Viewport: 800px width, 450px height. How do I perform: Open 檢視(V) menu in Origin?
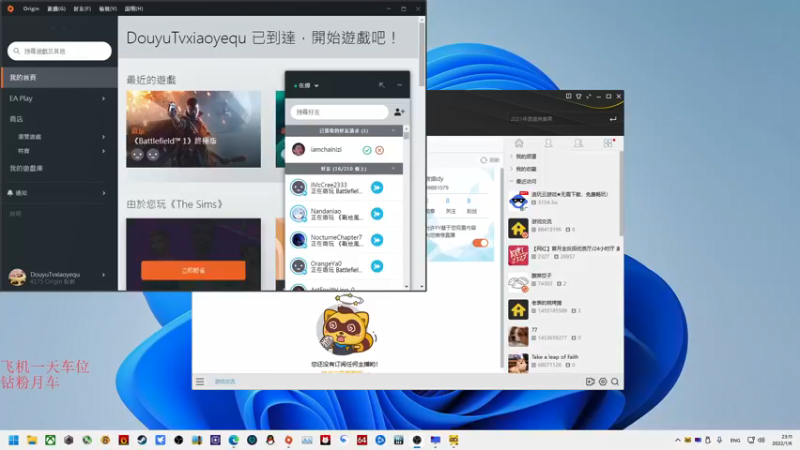(108, 9)
